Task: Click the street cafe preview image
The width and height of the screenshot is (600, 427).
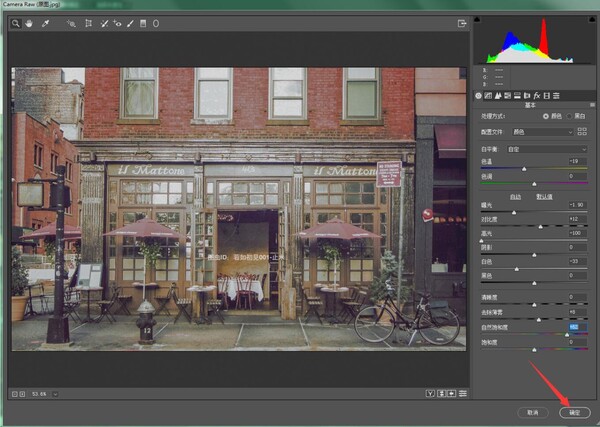Action: 239,209
